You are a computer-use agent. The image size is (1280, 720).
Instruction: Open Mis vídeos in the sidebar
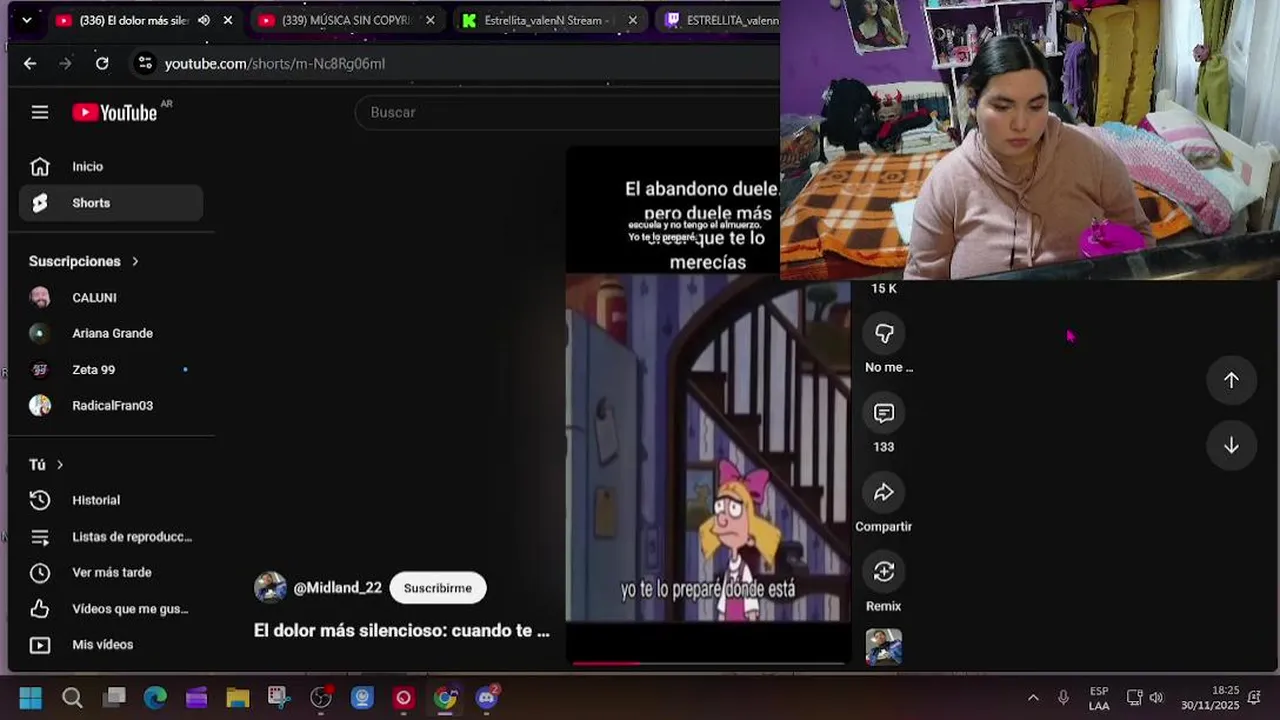click(x=111, y=644)
